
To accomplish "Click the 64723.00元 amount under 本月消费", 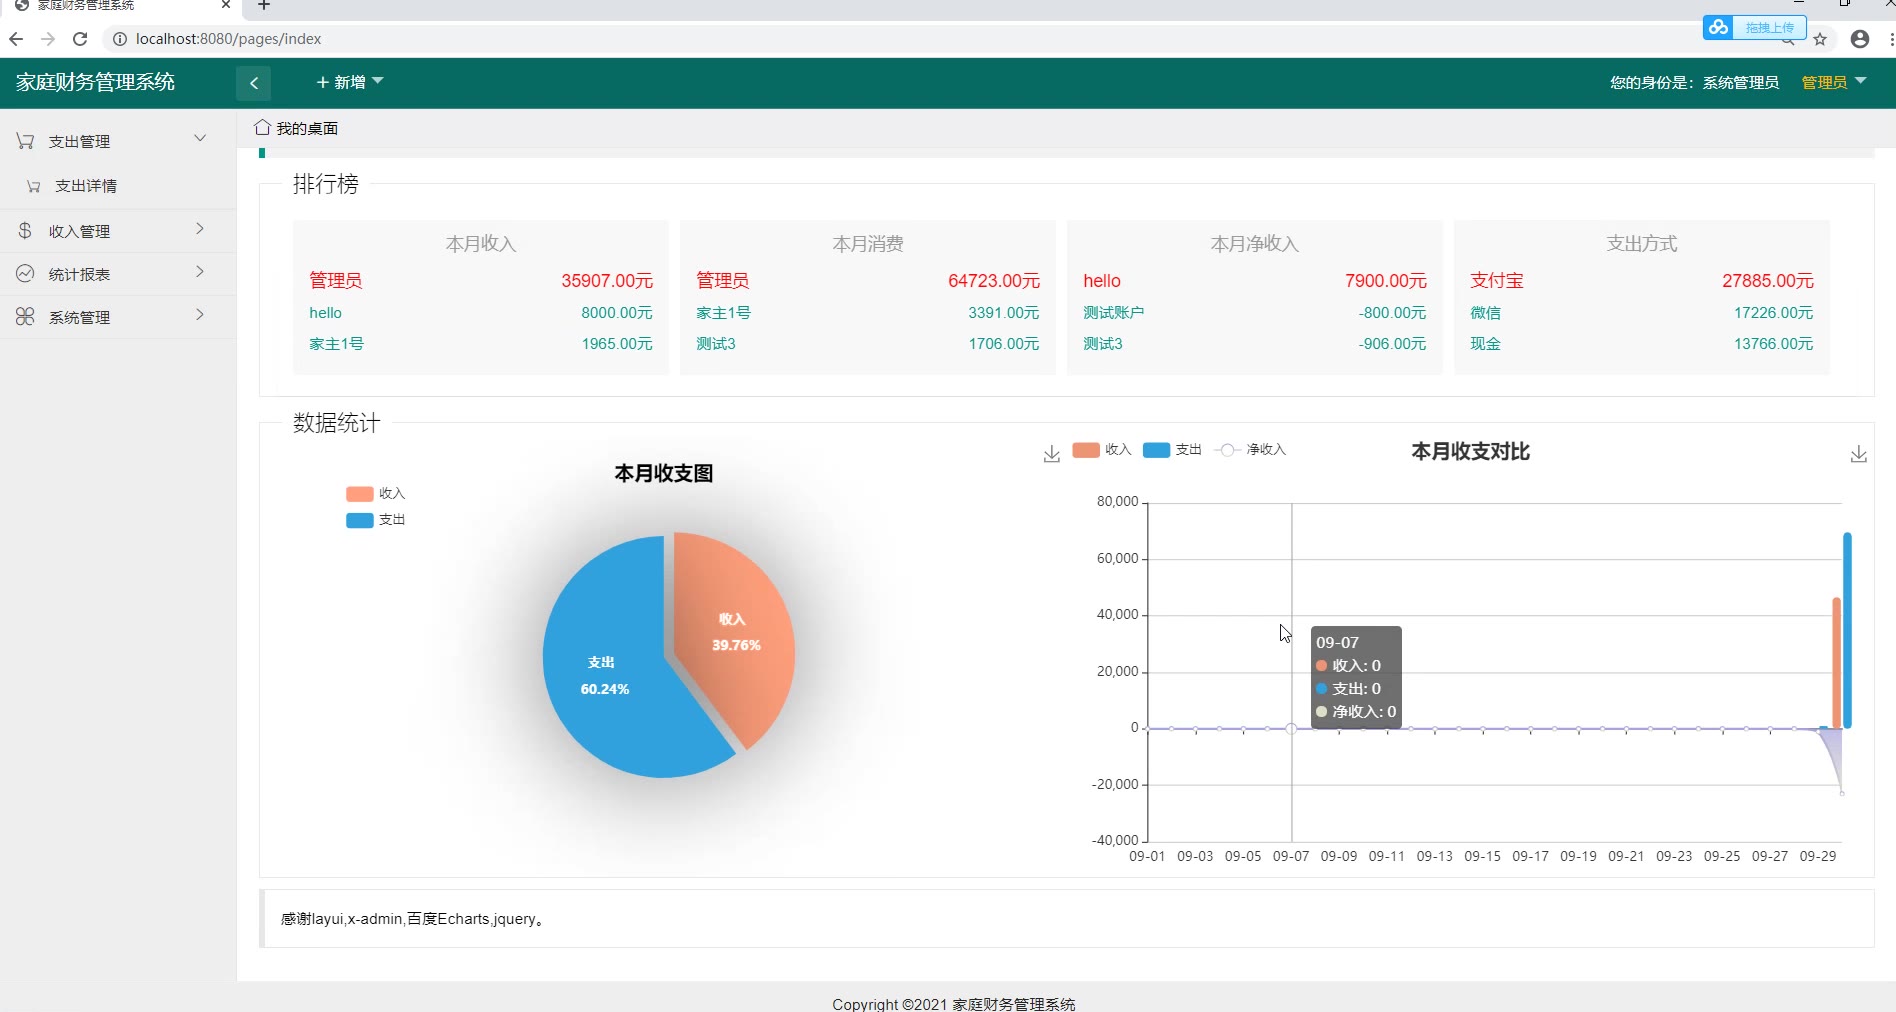I will point(994,281).
